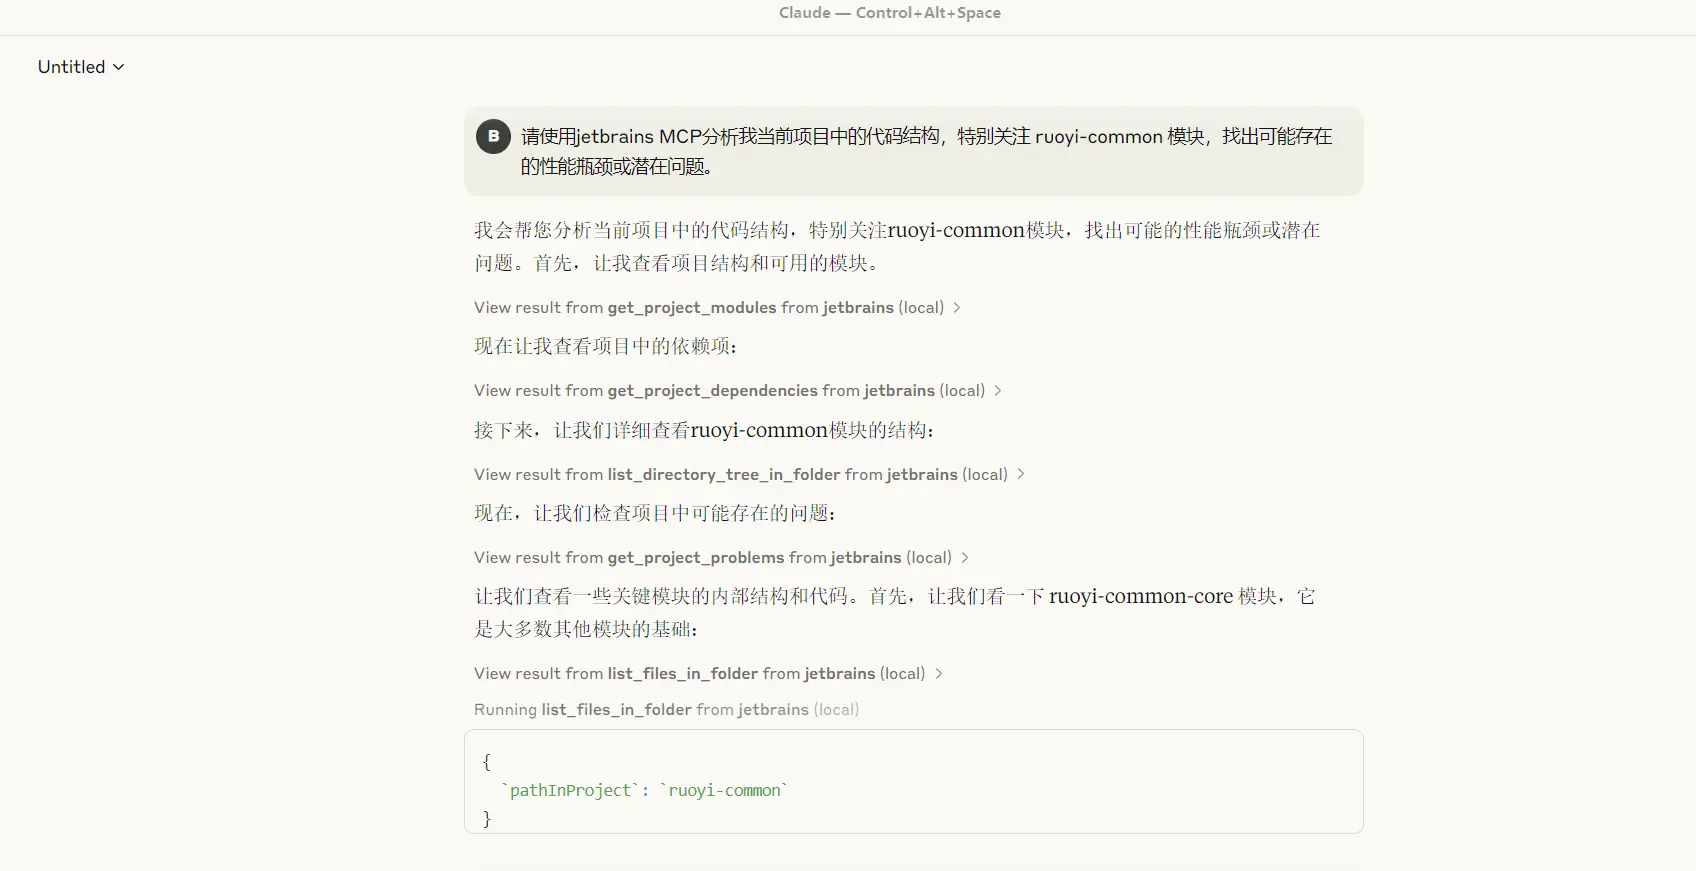Click the Running list_files_in_folder status line
The height and width of the screenshot is (871, 1696).
coord(666,709)
